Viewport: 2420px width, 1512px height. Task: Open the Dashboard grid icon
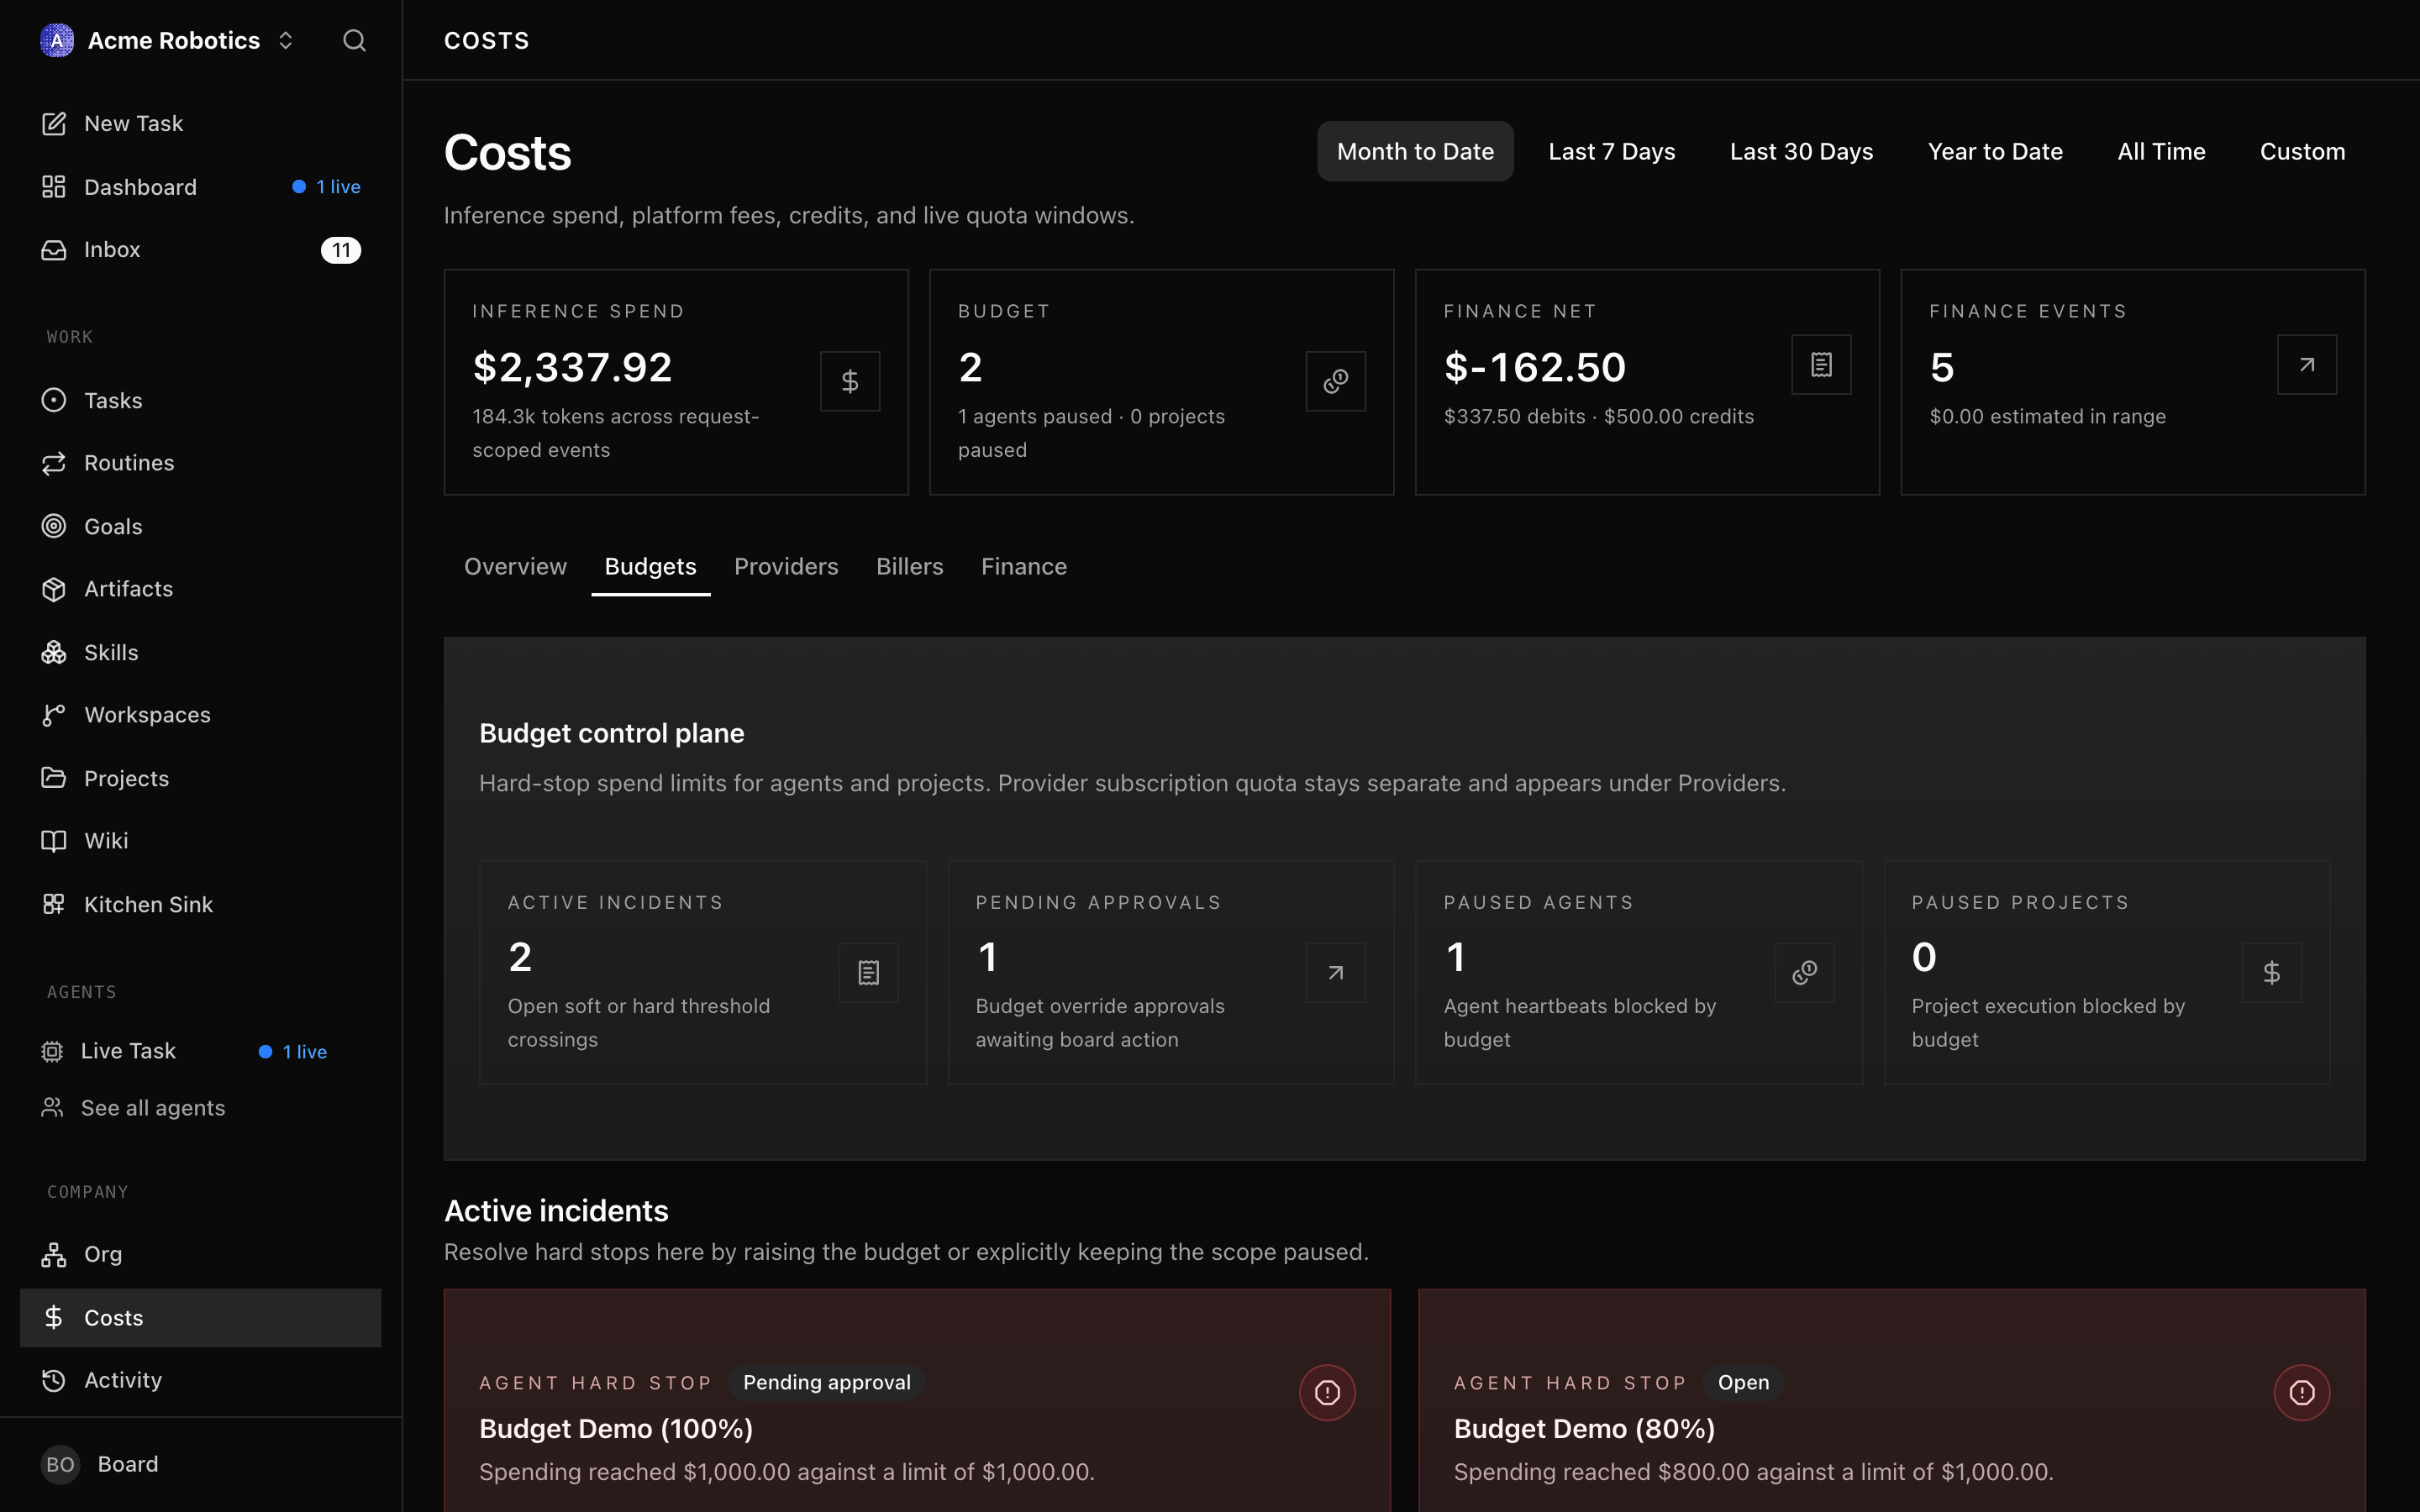(x=54, y=187)
